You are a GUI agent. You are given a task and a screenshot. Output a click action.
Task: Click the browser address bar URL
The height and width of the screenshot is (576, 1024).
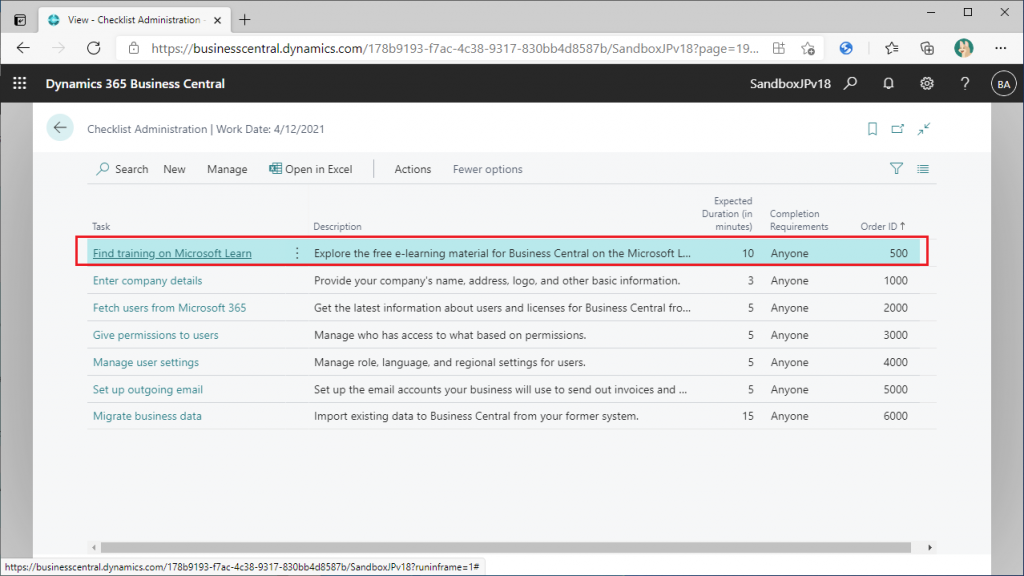(x=455, y=48)
